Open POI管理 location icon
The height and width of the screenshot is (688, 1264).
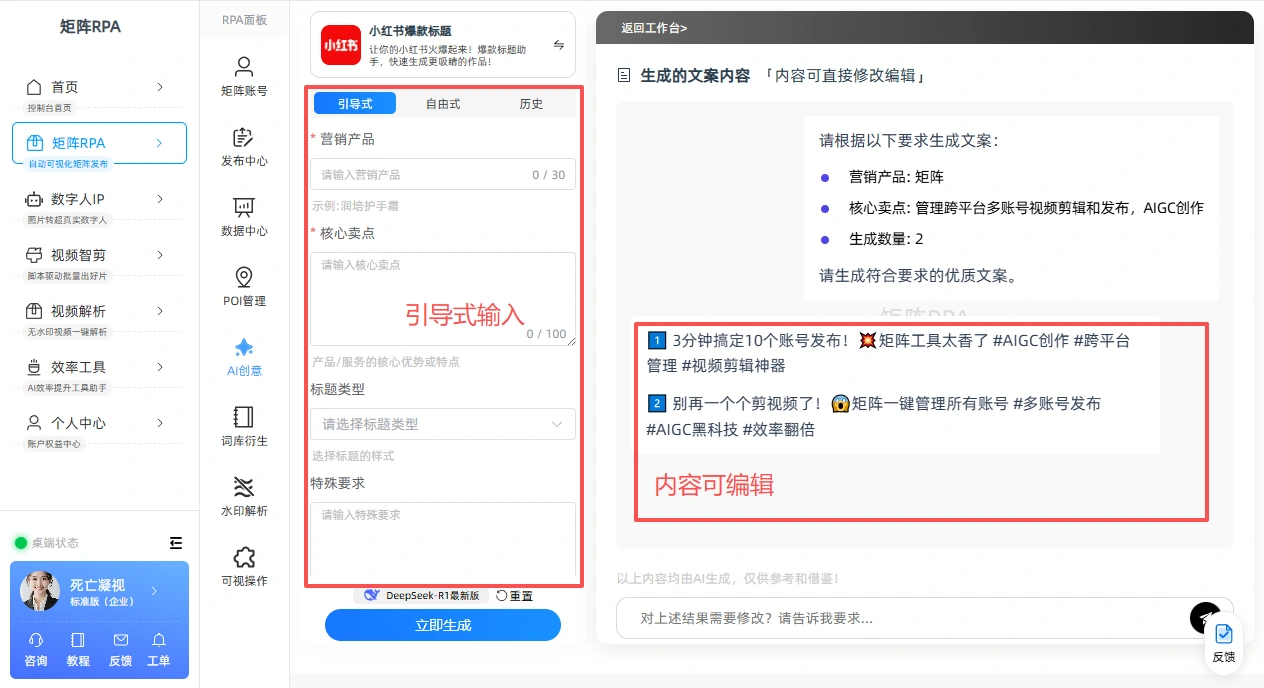coord(244,277)
